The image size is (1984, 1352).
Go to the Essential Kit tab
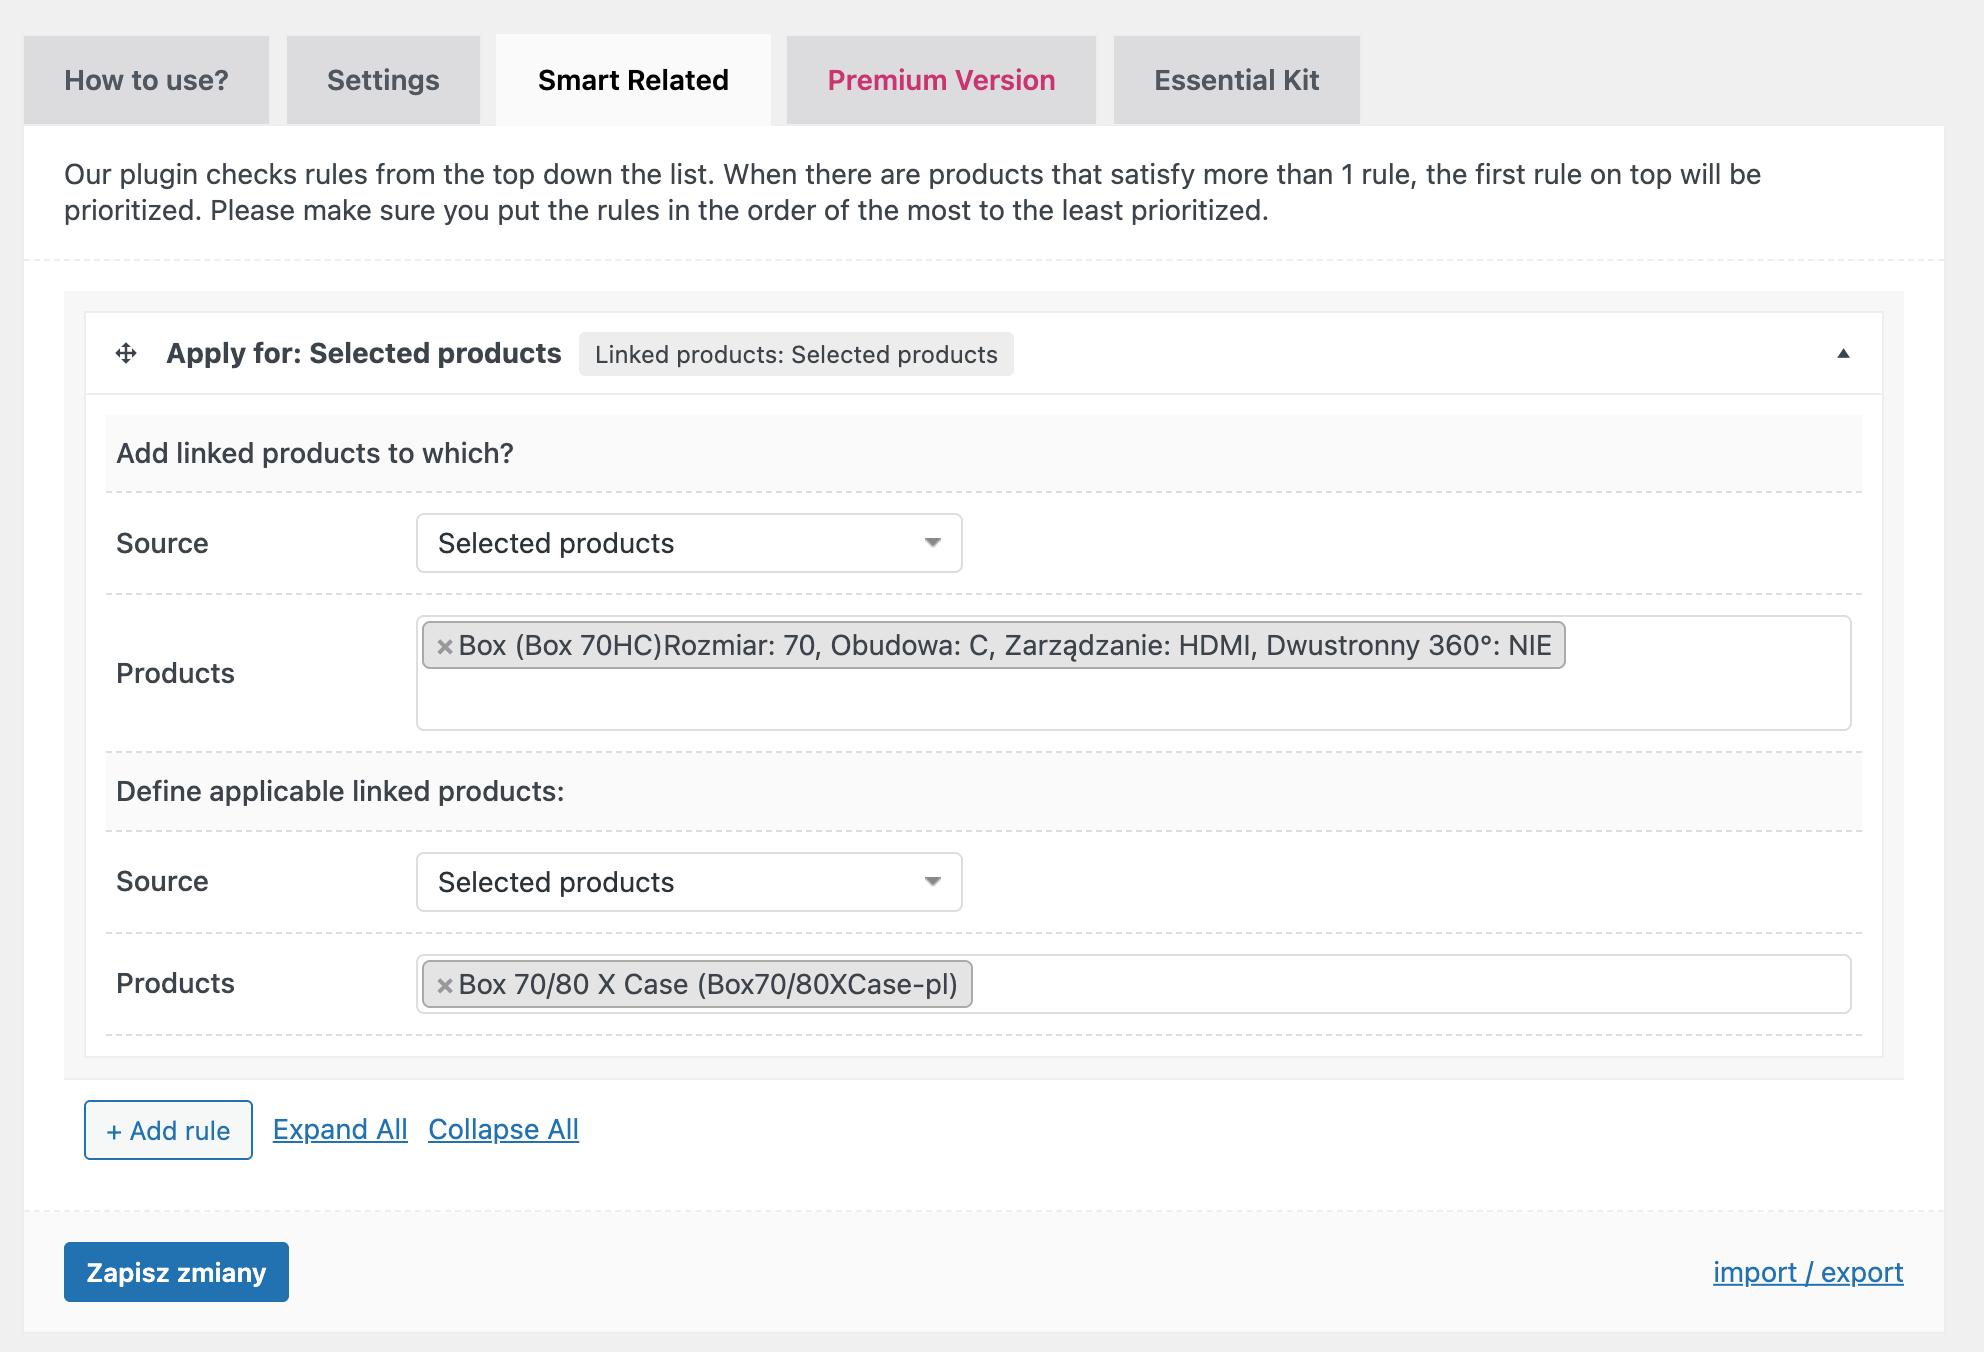click(x=1236, y=80)
